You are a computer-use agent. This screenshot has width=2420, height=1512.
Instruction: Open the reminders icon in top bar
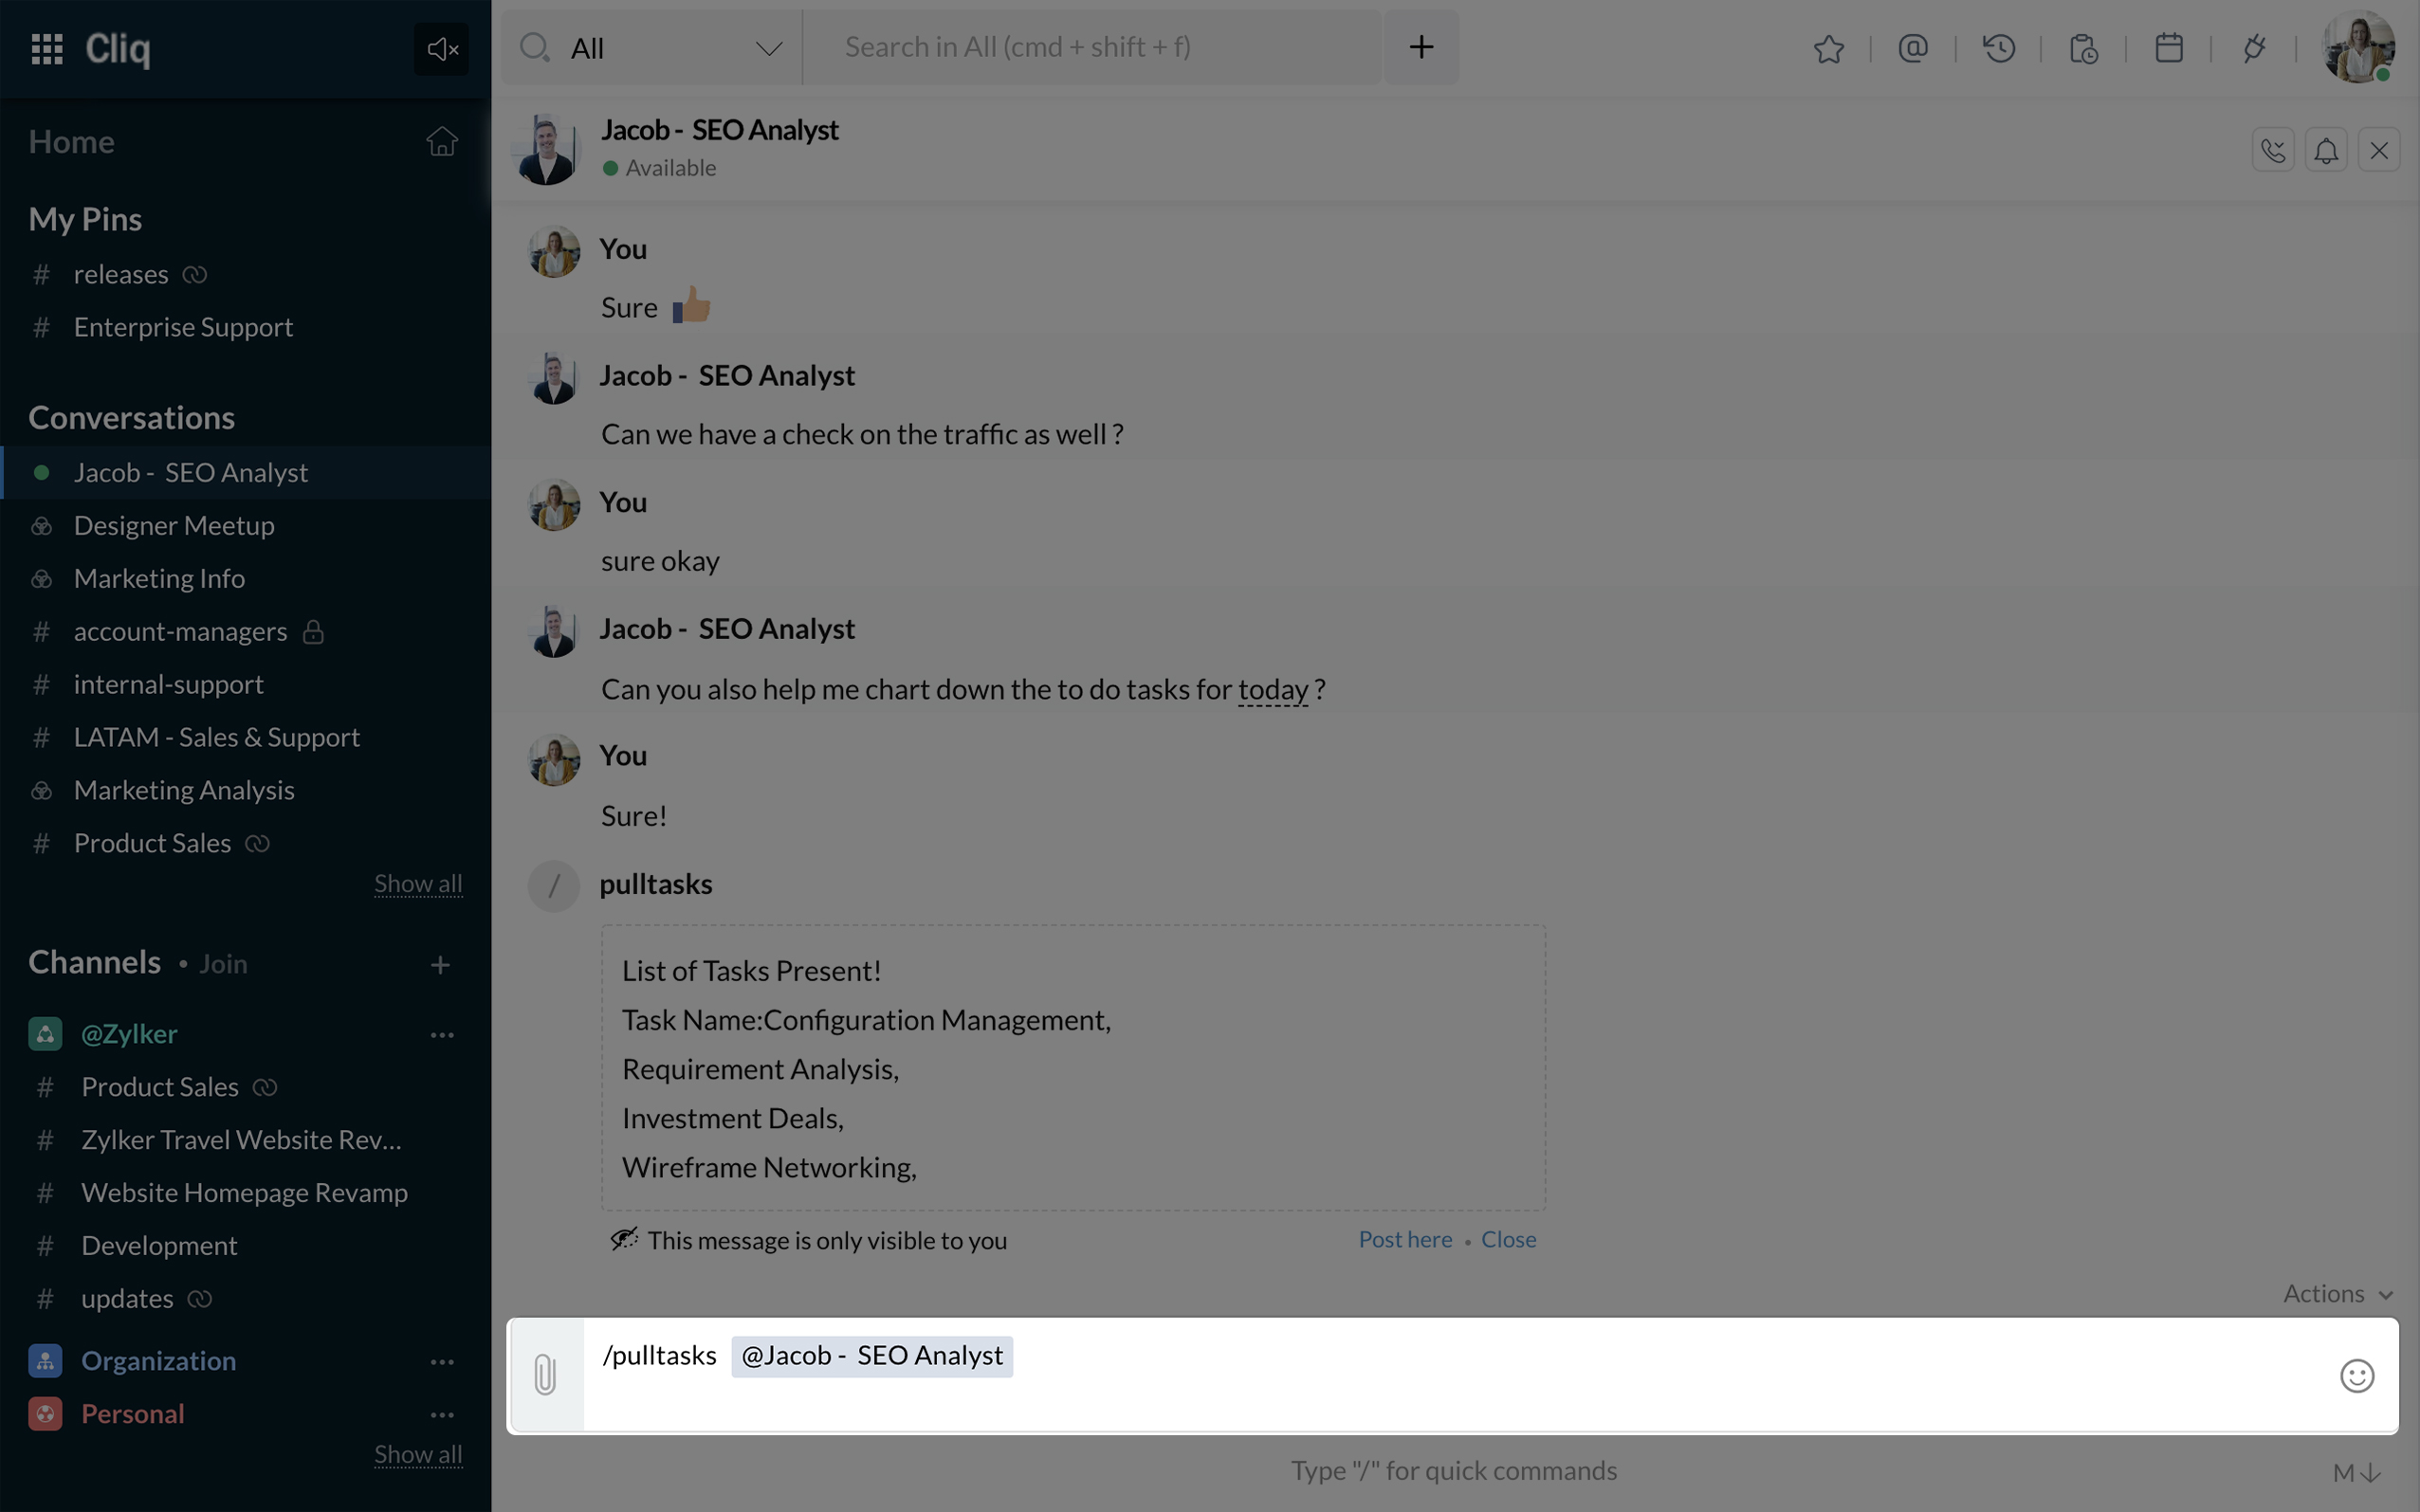tap(2084, 48)
